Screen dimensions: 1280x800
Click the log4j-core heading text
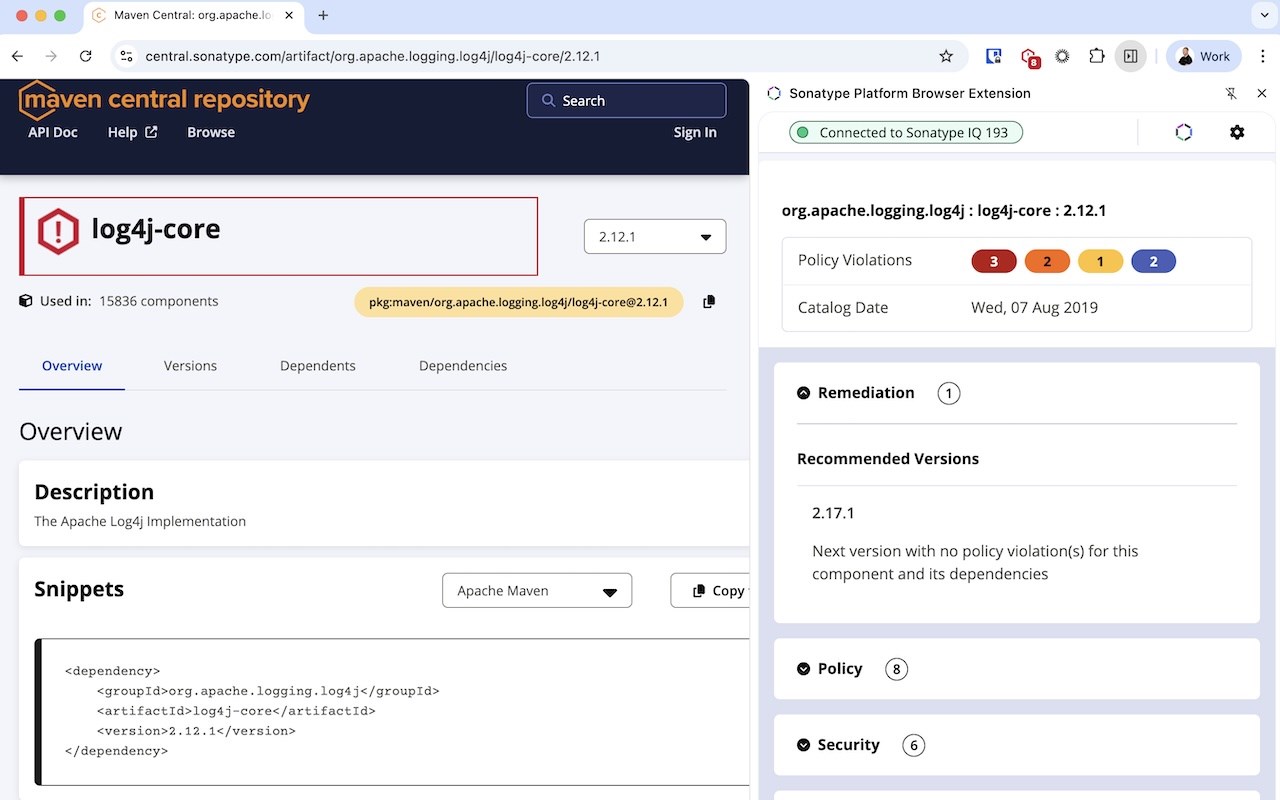point(156,229)
